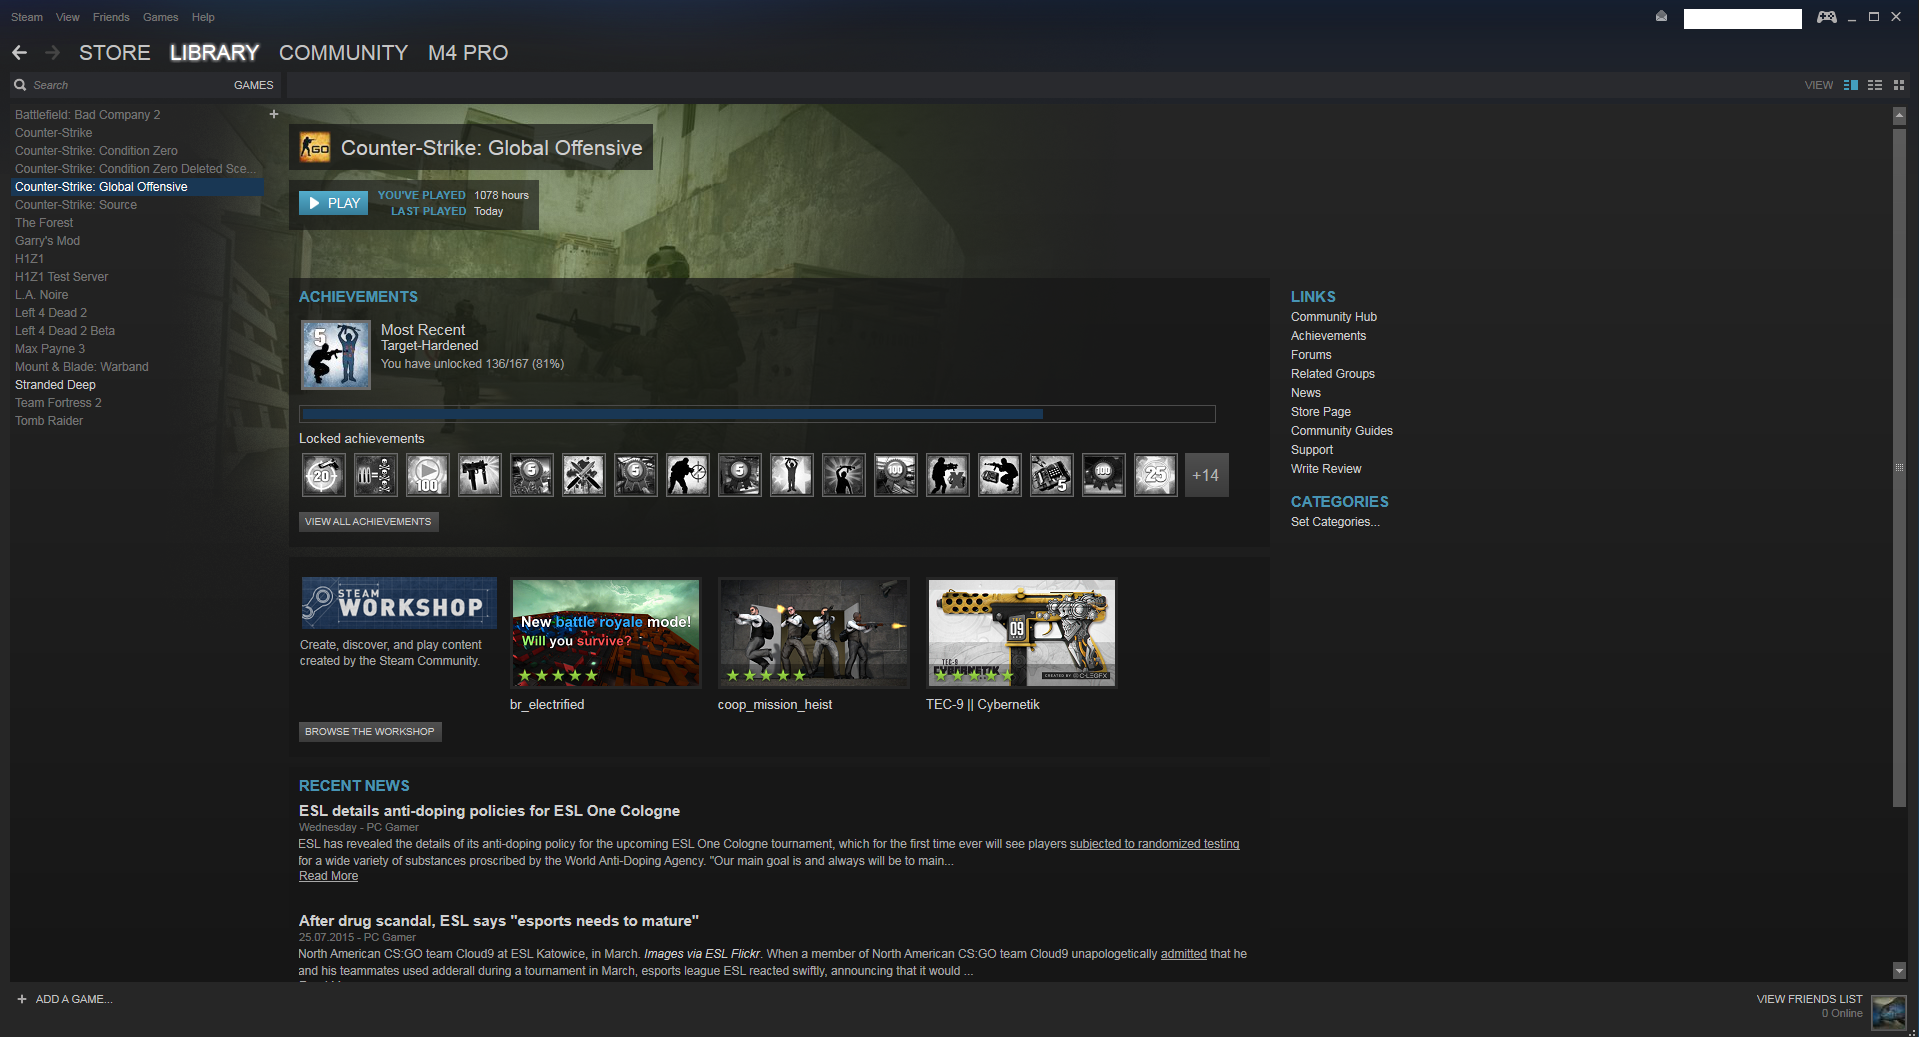Select Counter-Strike: Source in the list

coord(137,205)
